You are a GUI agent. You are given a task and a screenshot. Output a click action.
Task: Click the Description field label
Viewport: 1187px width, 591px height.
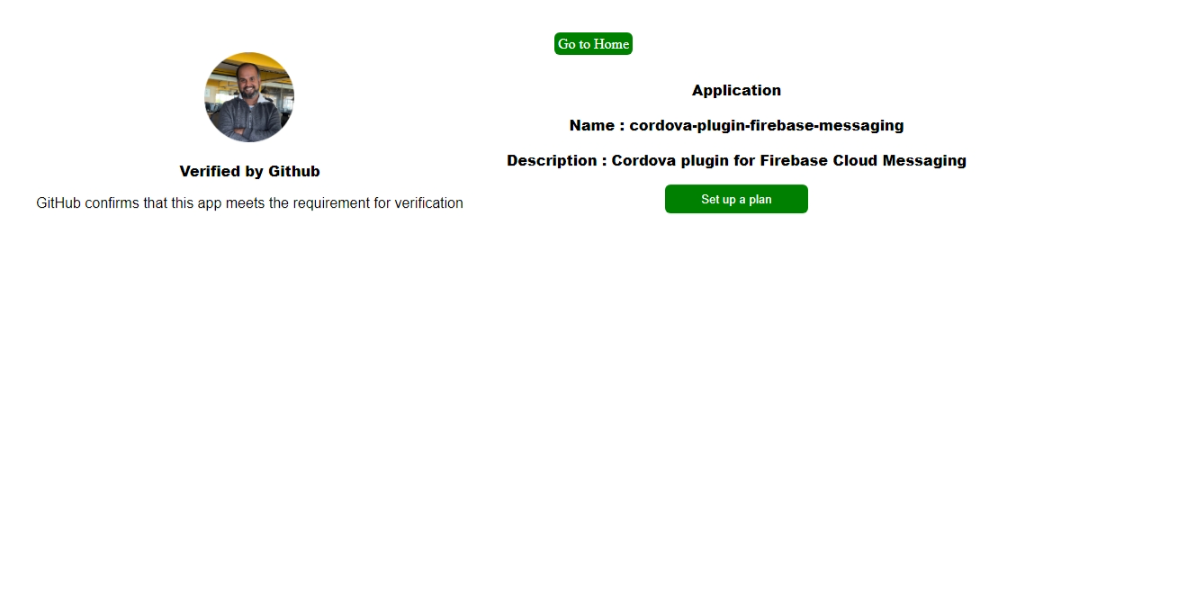(555, 160)
